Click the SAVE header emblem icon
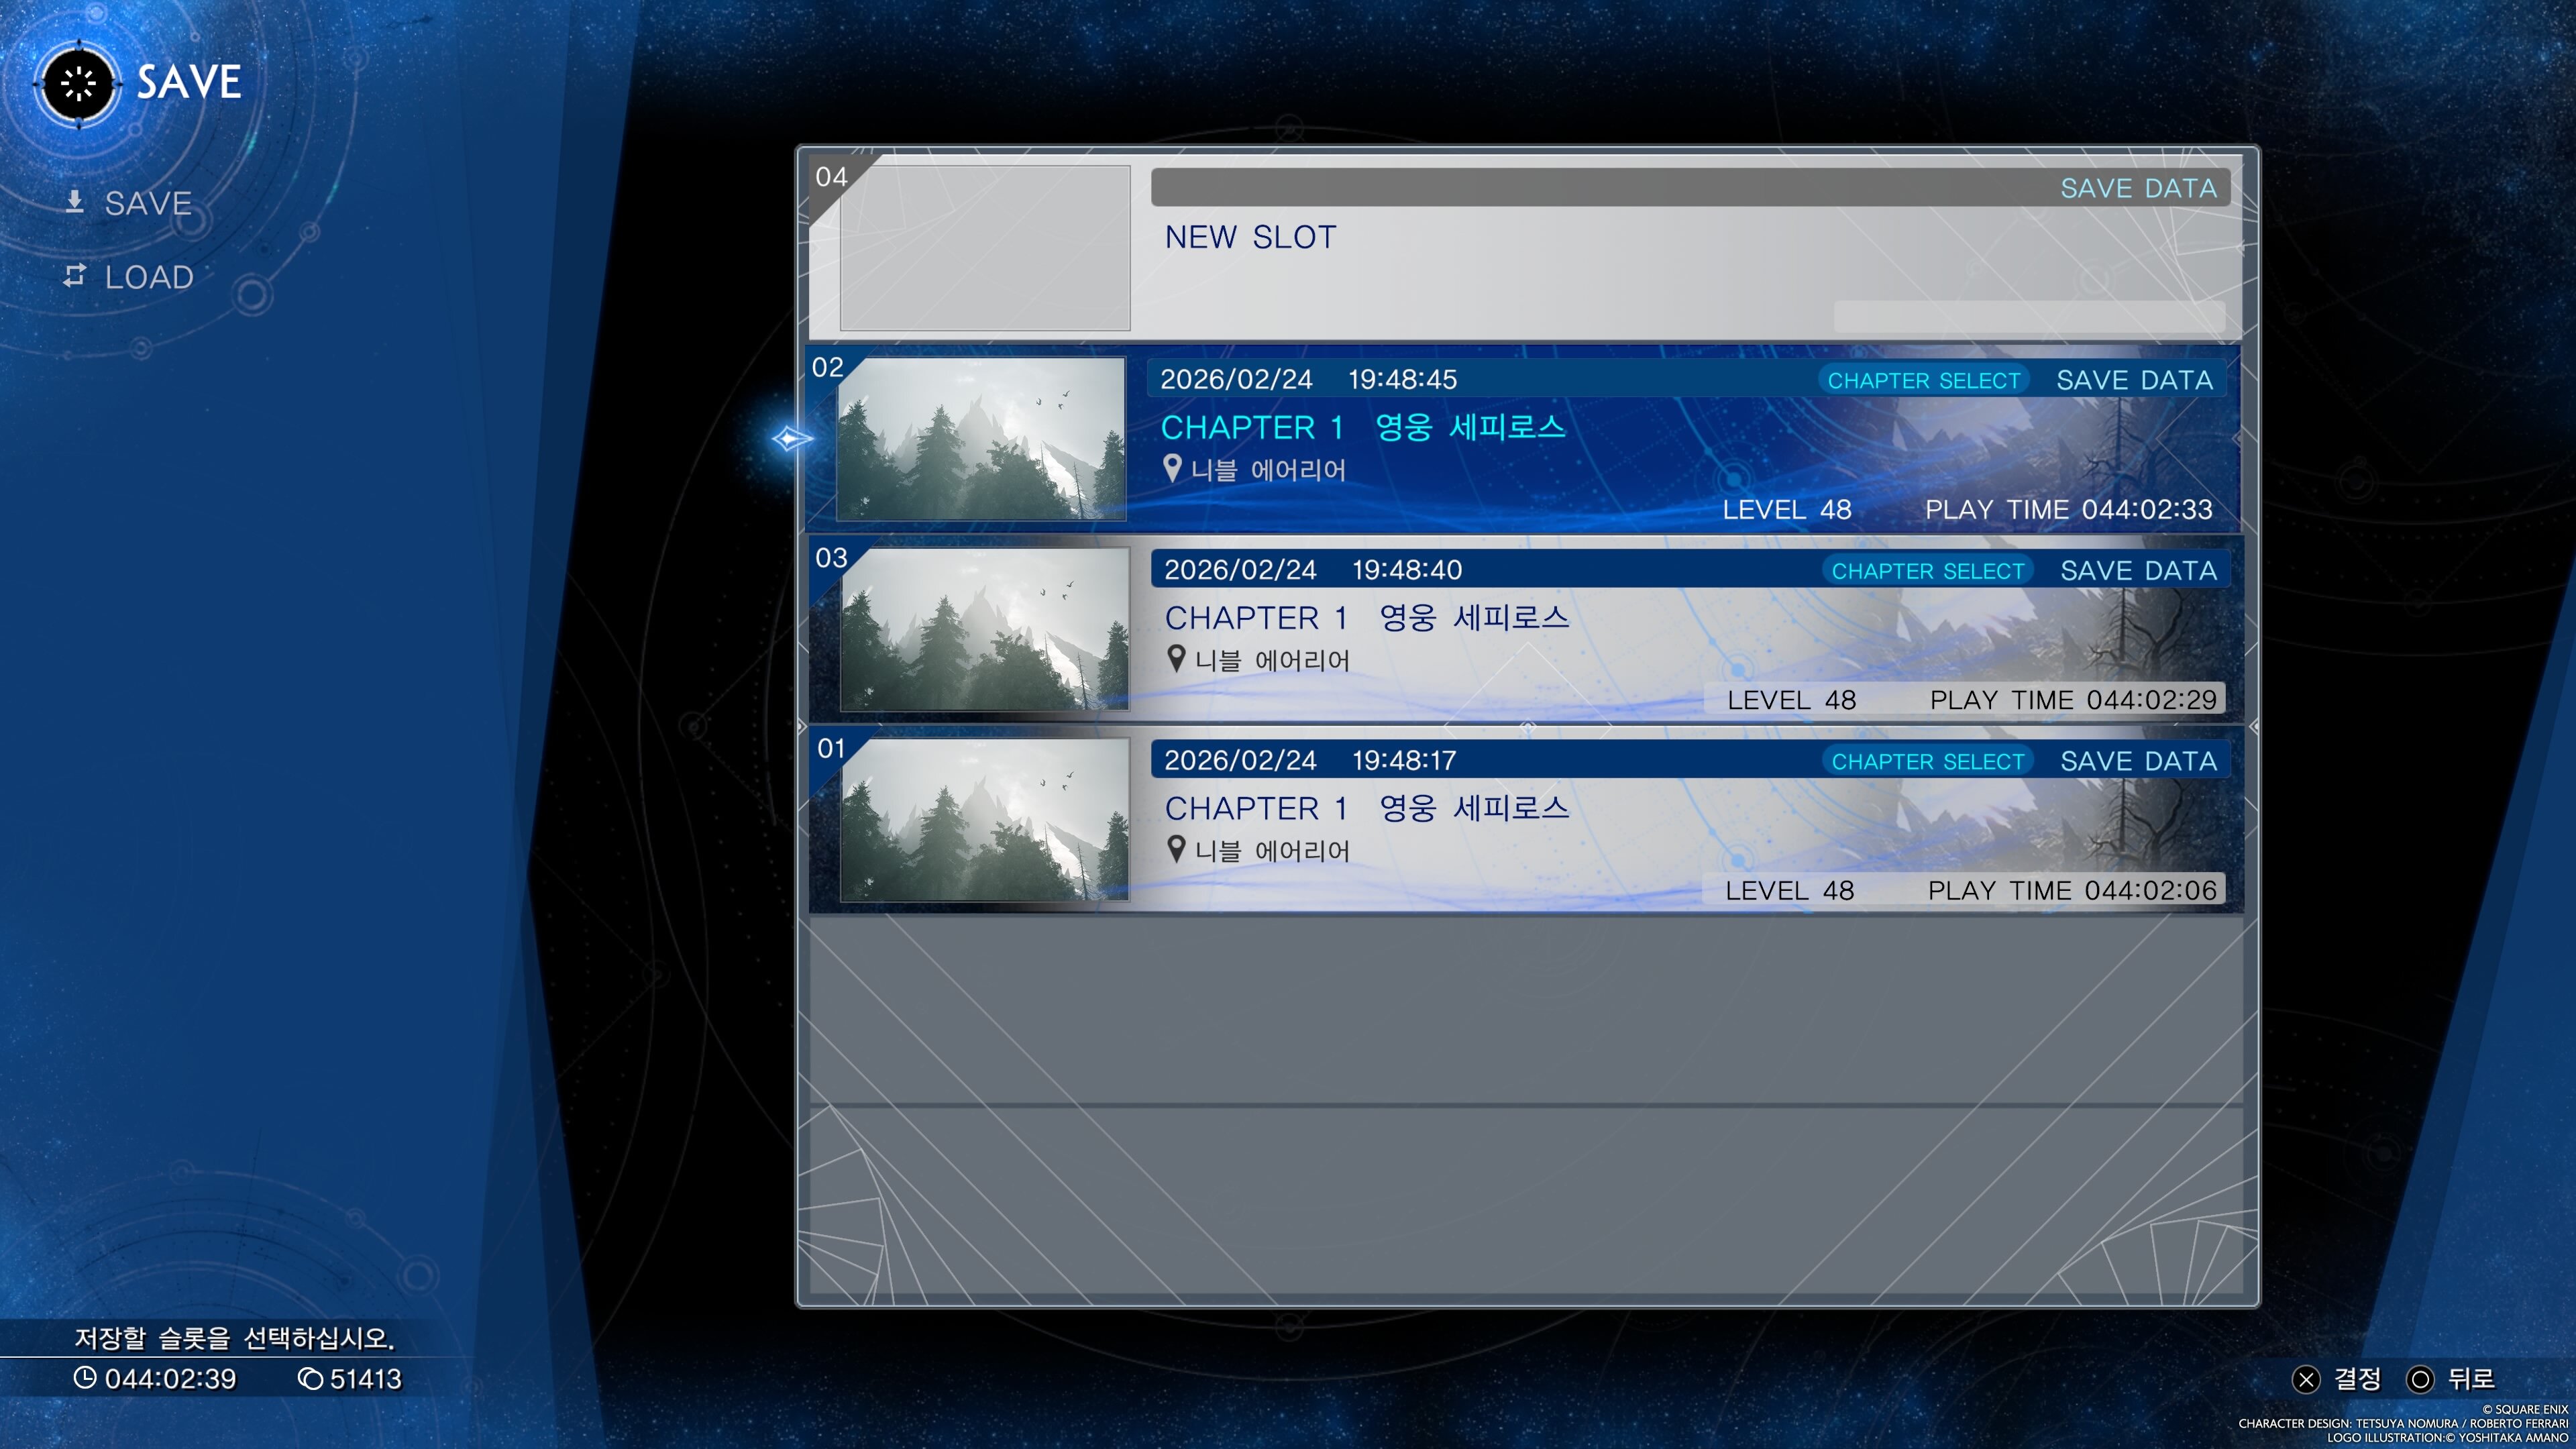The height and width of the screenshot is (1449, 2576). [x=78, y=84]
